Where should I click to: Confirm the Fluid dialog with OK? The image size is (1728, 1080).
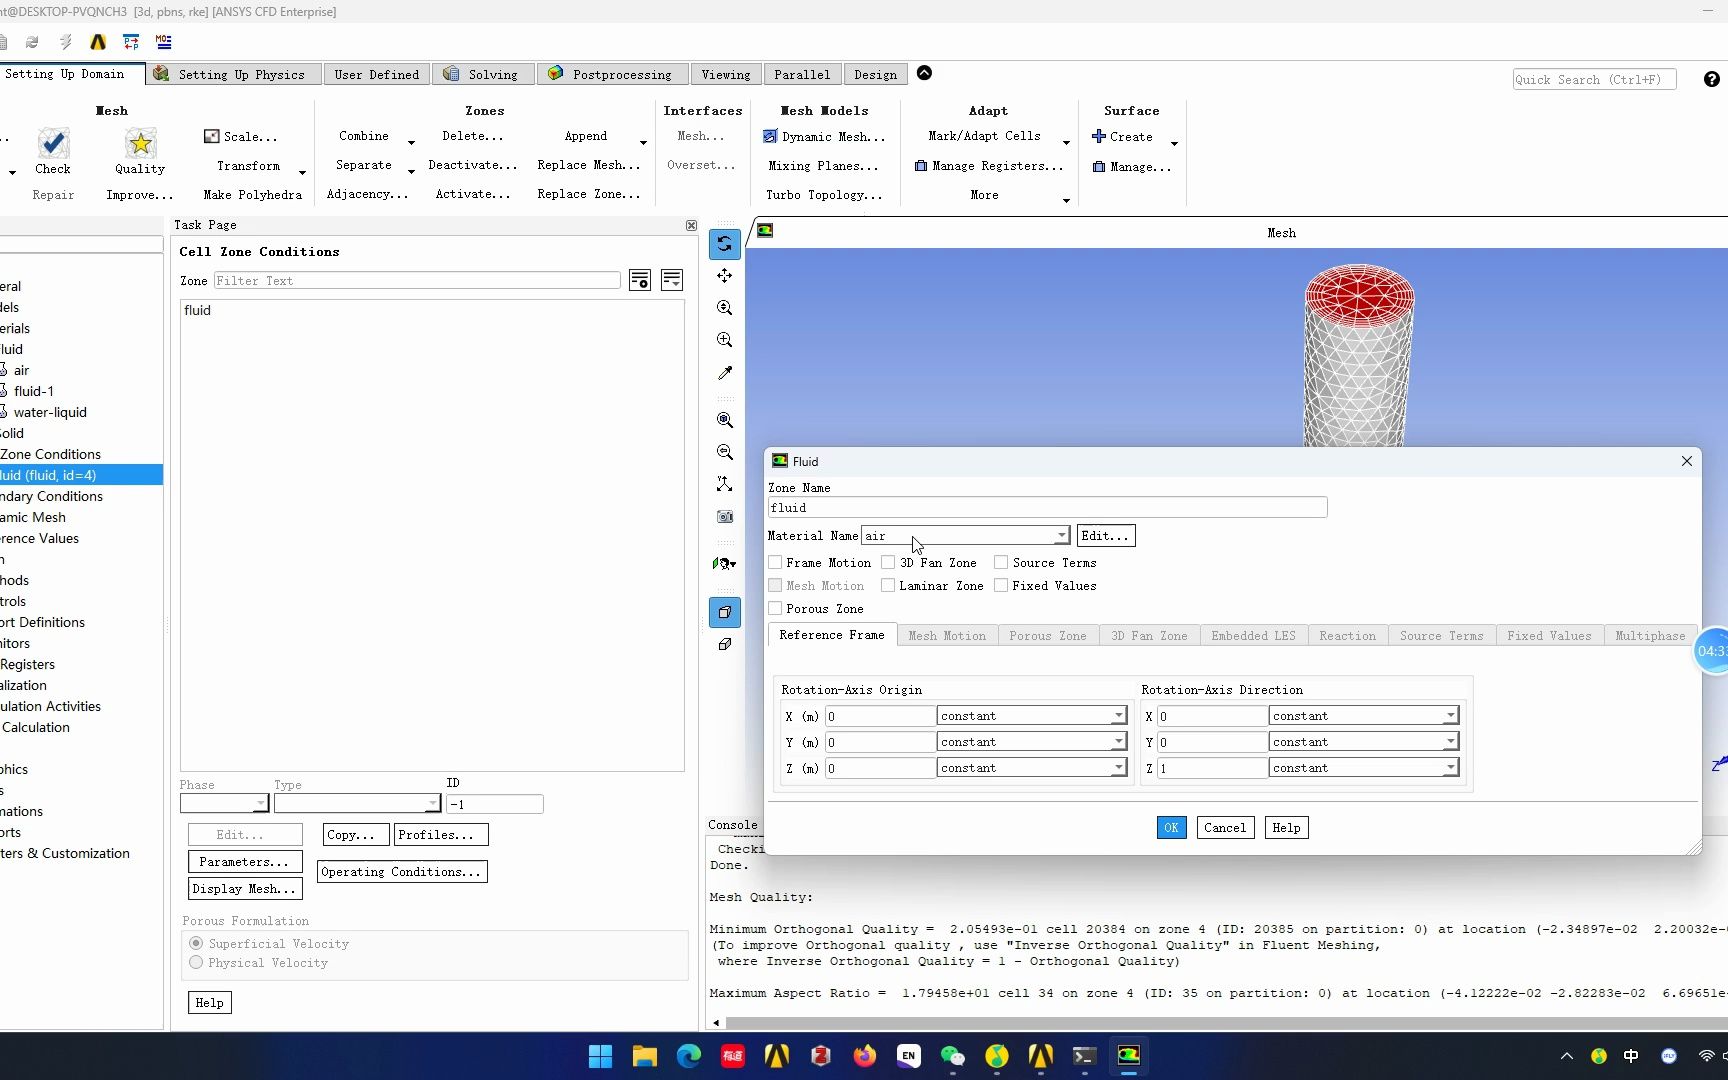coord(1170,827)
